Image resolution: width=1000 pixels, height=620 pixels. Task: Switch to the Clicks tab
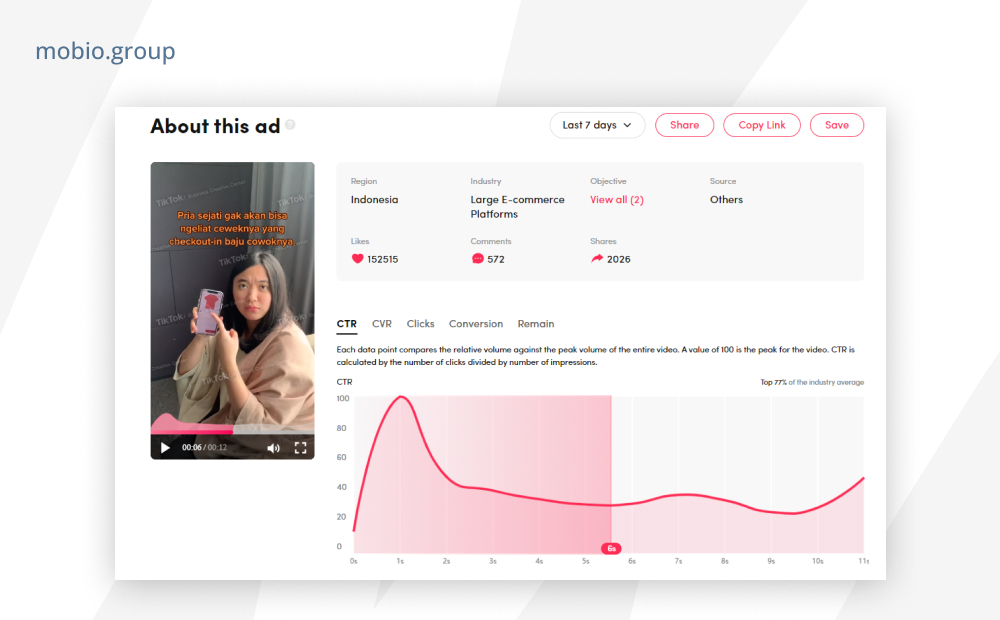pos(420,324)
